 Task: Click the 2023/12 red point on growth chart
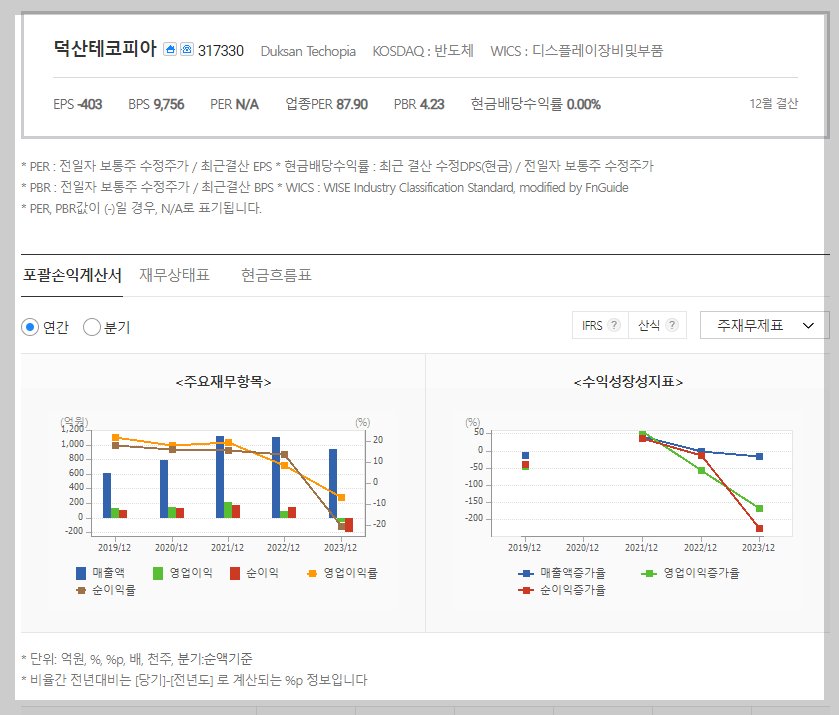759,529
